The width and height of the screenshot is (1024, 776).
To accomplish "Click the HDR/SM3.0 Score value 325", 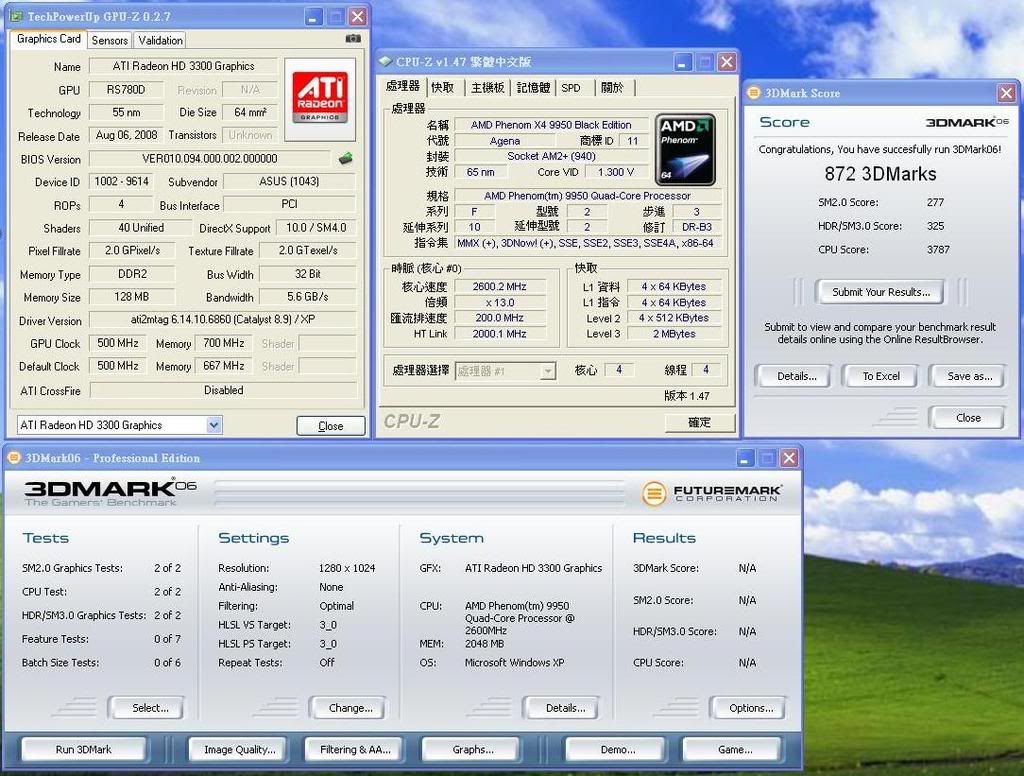I will 935,226.
